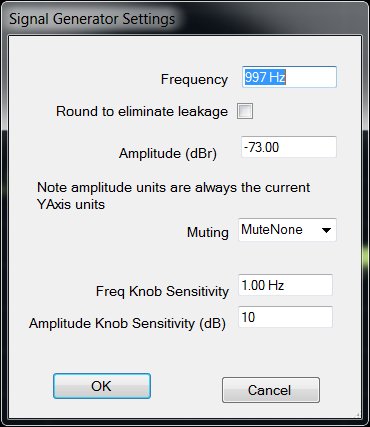
Task: Enable Round to eliminate leakage checkbox
Action: coord(245,111)
